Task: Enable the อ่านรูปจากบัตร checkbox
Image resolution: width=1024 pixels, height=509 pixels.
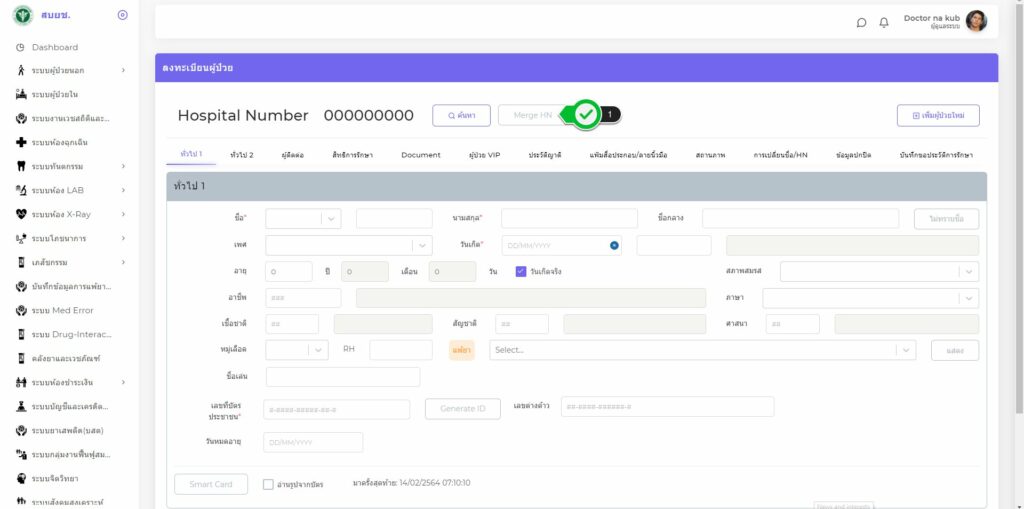Action: point(268,484)
